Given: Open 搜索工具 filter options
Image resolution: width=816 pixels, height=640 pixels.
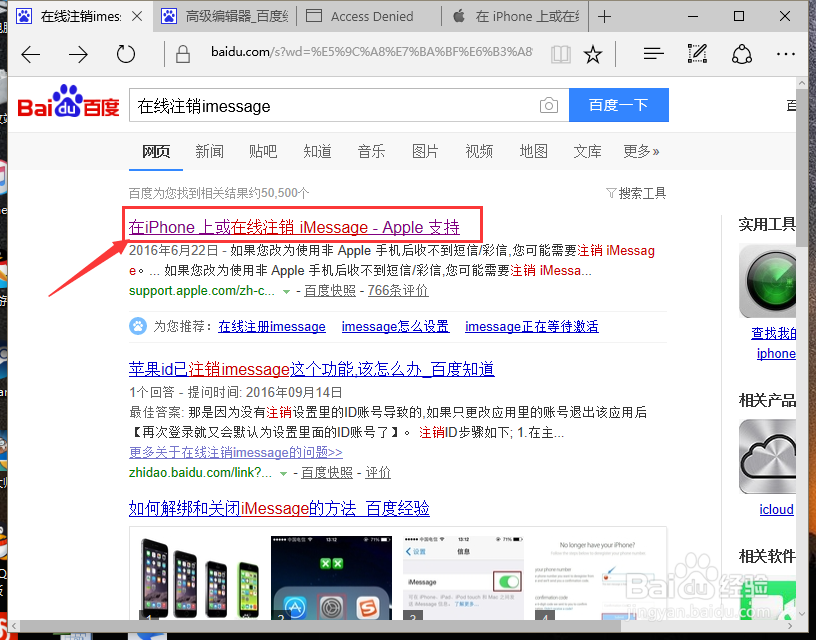Looking at the screenshot, I should click(x=636, y=194).
